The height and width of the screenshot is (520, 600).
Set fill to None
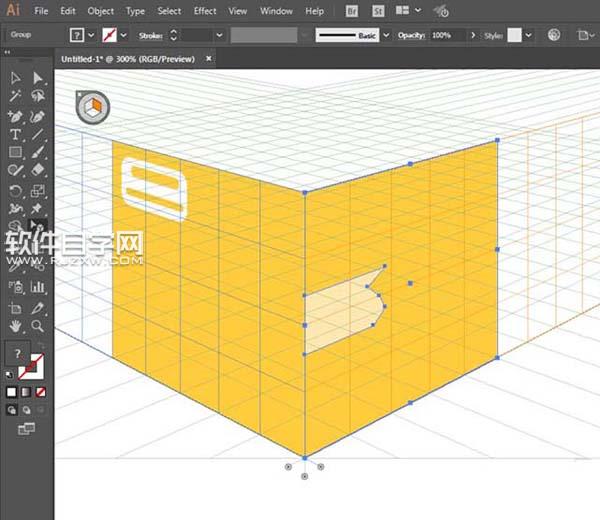[x=41, y=392]
